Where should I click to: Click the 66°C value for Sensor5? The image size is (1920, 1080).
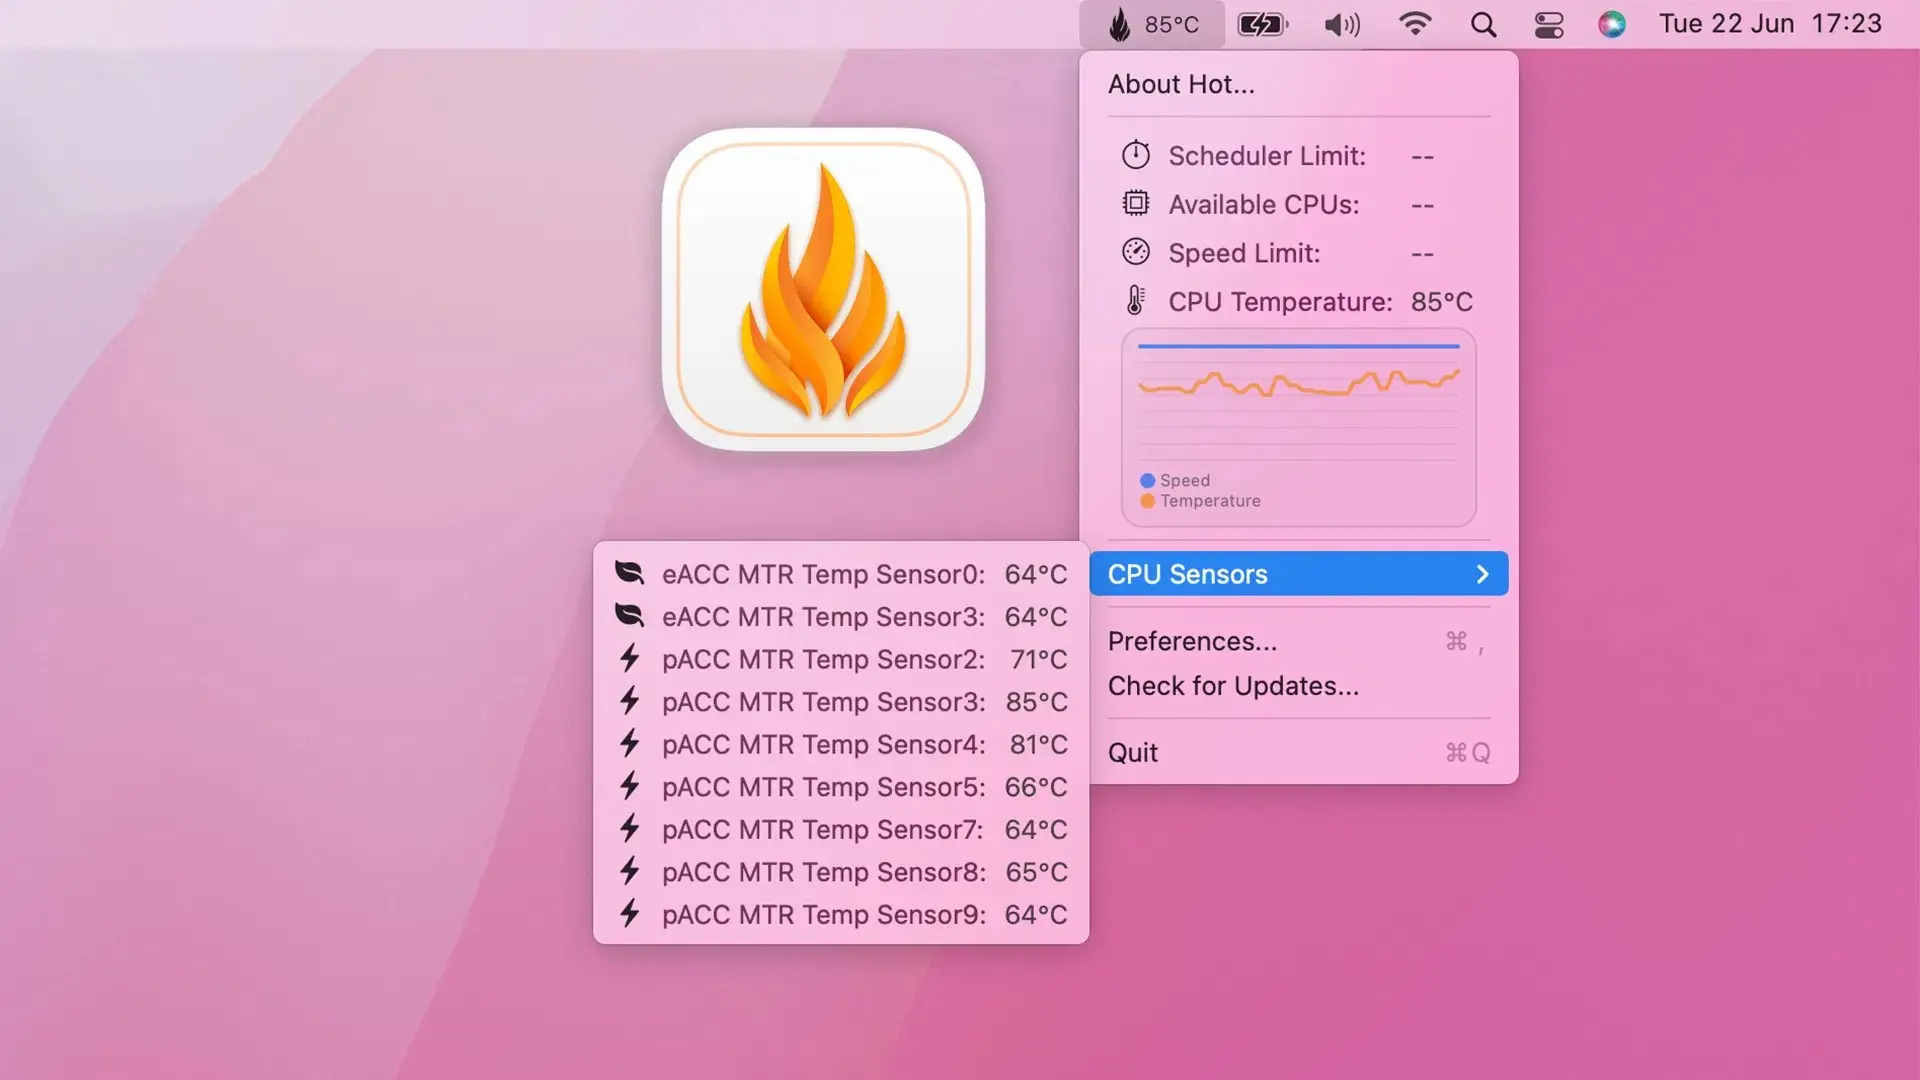tap(1036, 787)
